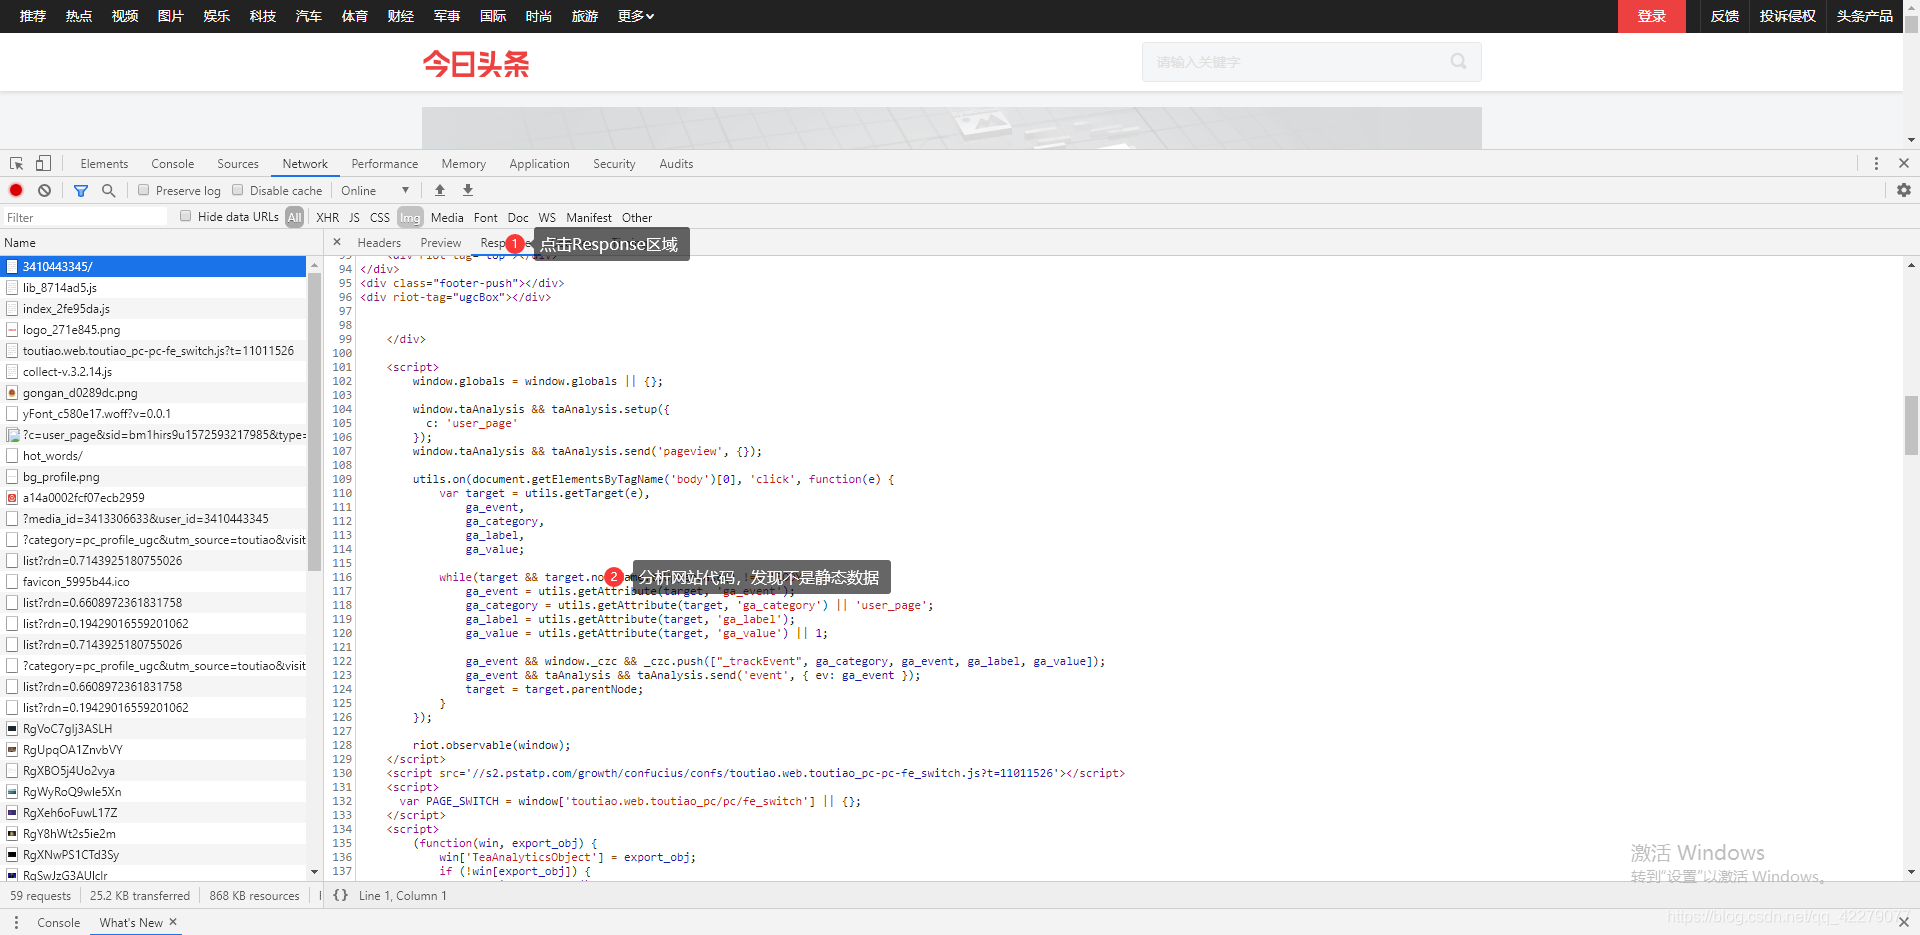Select the gongan_d0289dc.png request
The width and height of the screenshot is (1920, 935).
[x=153, y=392]
